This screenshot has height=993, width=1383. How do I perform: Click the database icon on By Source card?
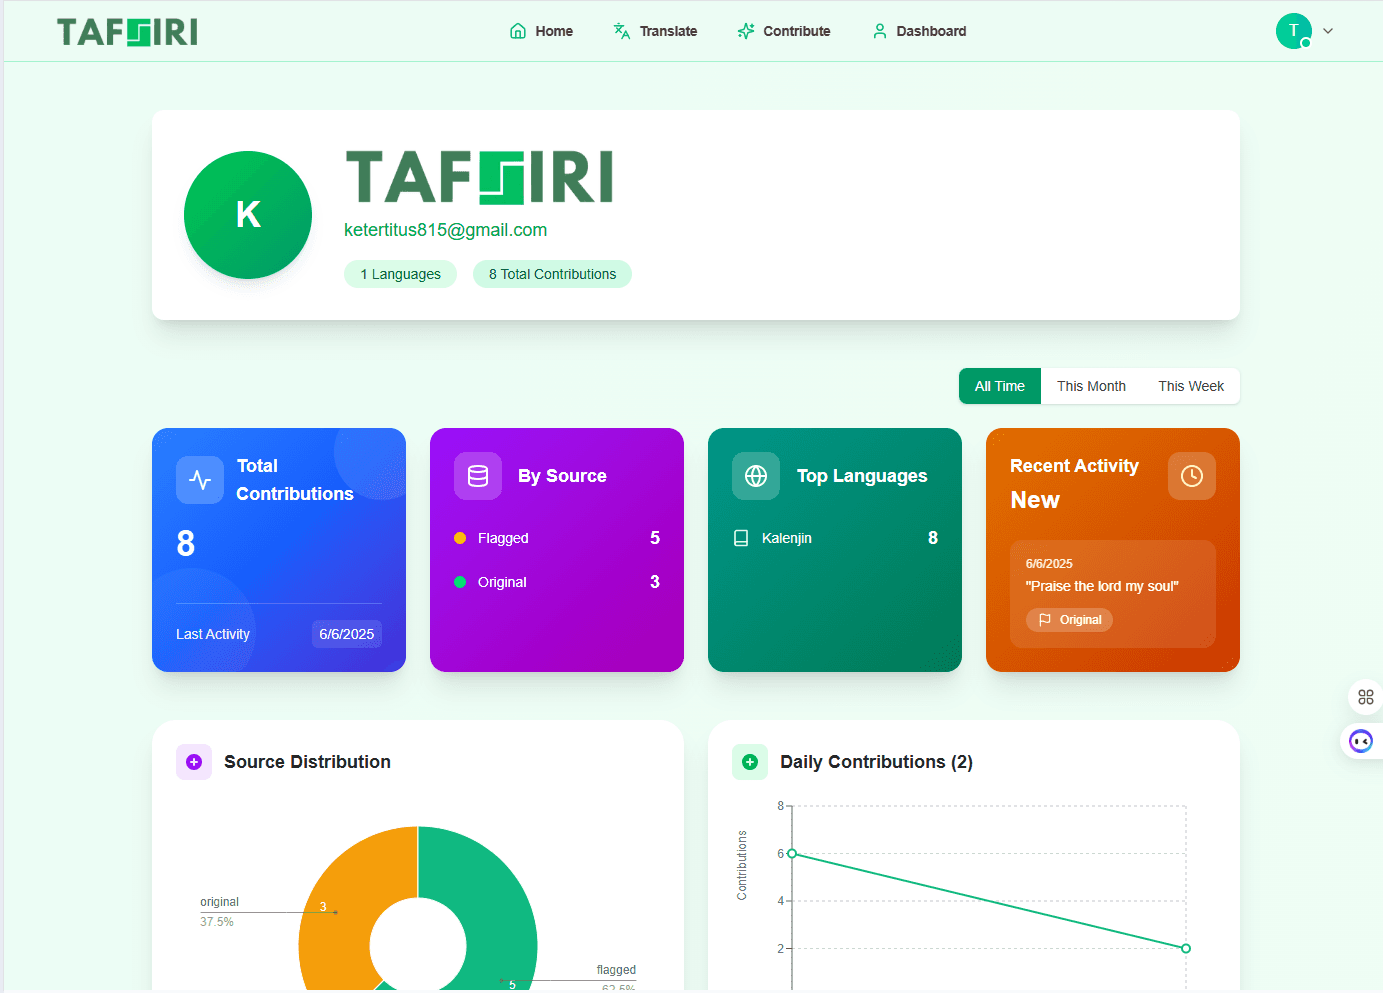coord(477,476)
